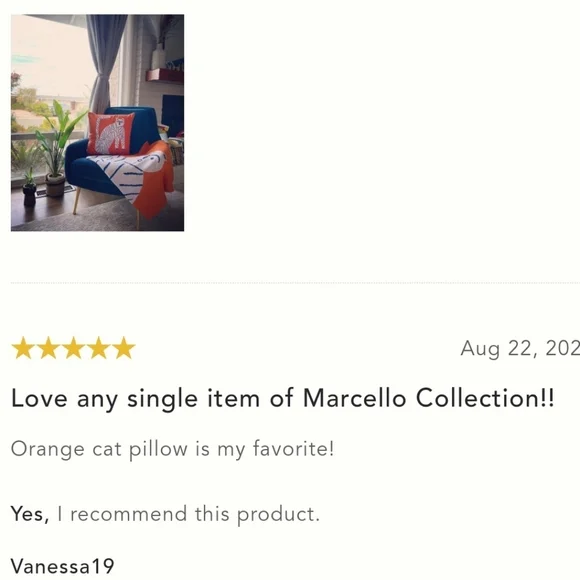Click the dotted divider above the review
The height and width of the screenshot is (580, 580).
click(x=295, y=283)
